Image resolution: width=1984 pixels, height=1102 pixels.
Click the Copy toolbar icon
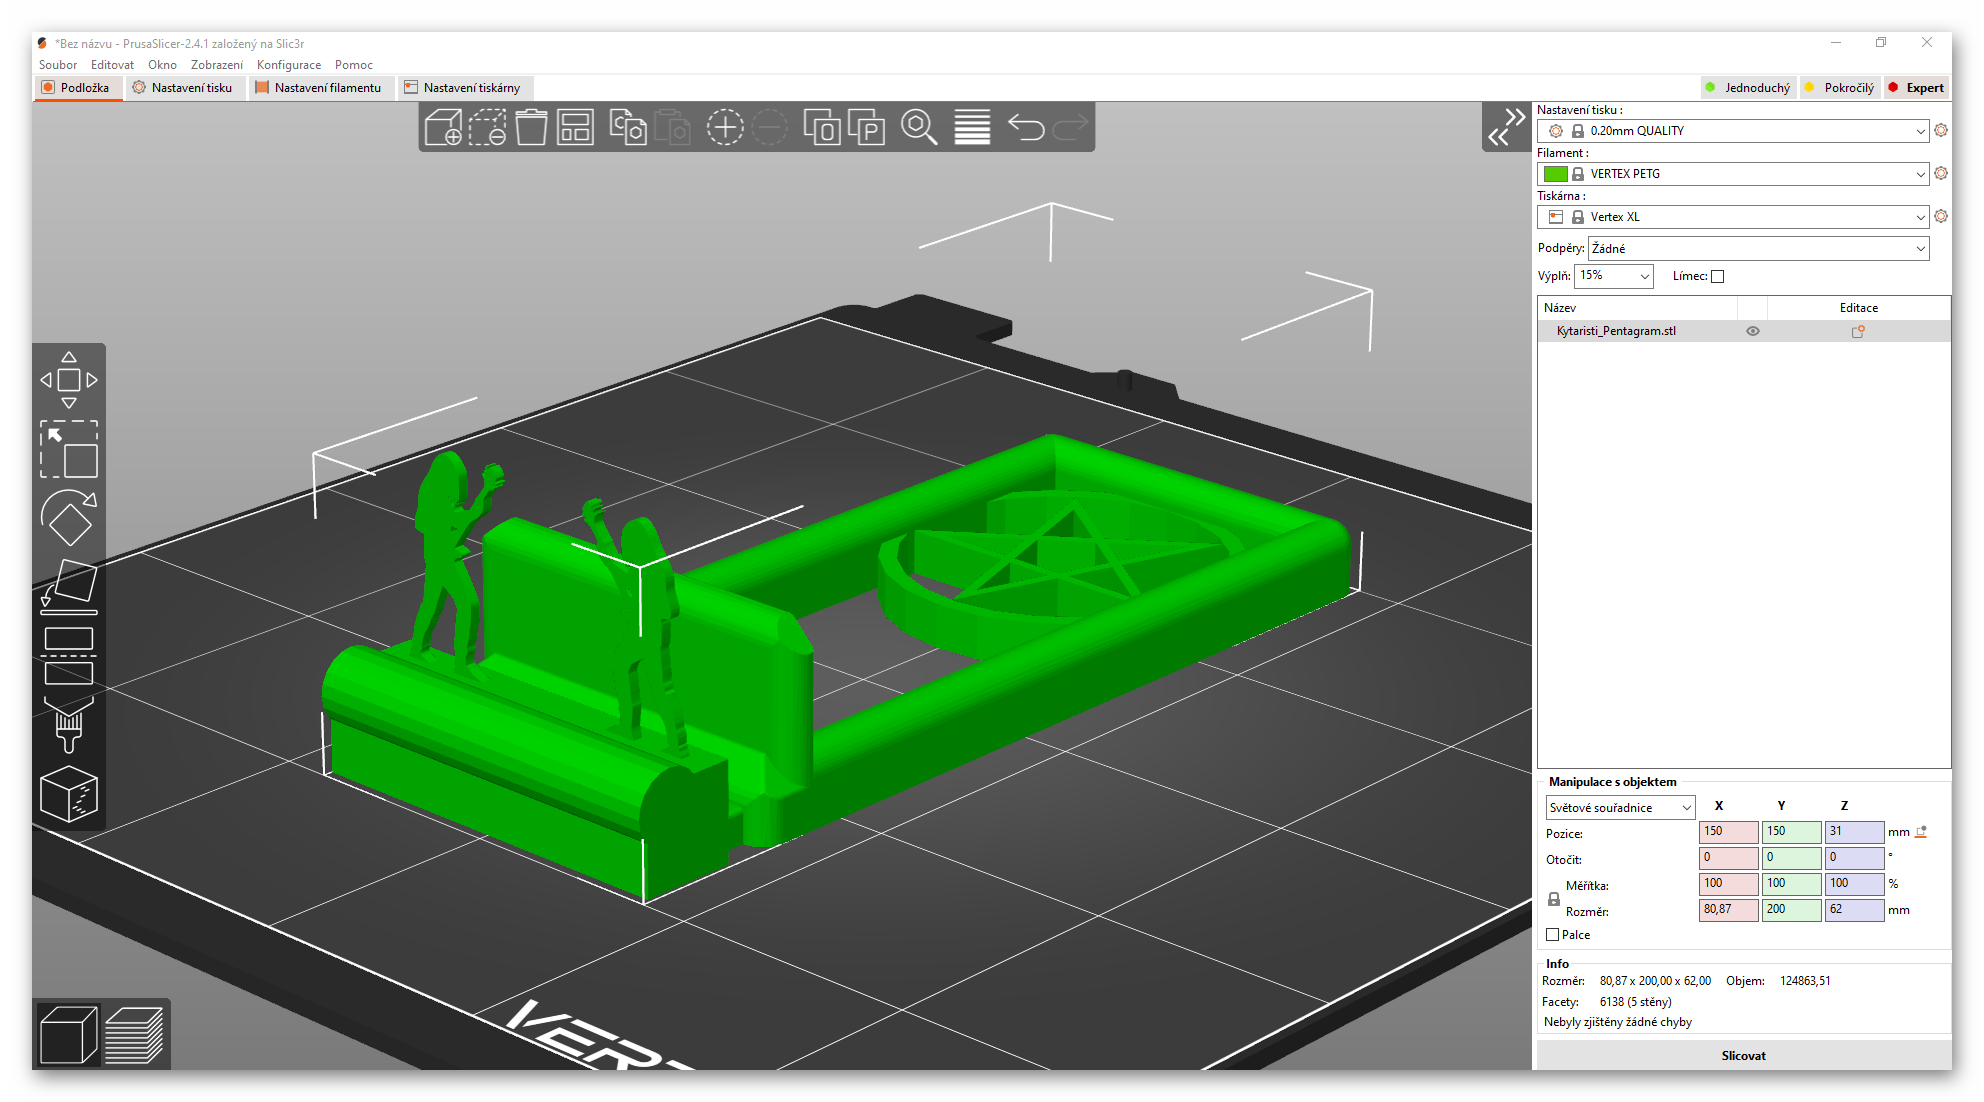coord(628,128)
